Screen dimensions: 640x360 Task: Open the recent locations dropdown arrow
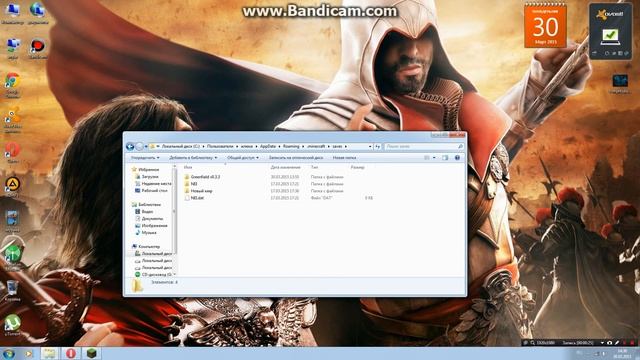[x=146, y=147]
